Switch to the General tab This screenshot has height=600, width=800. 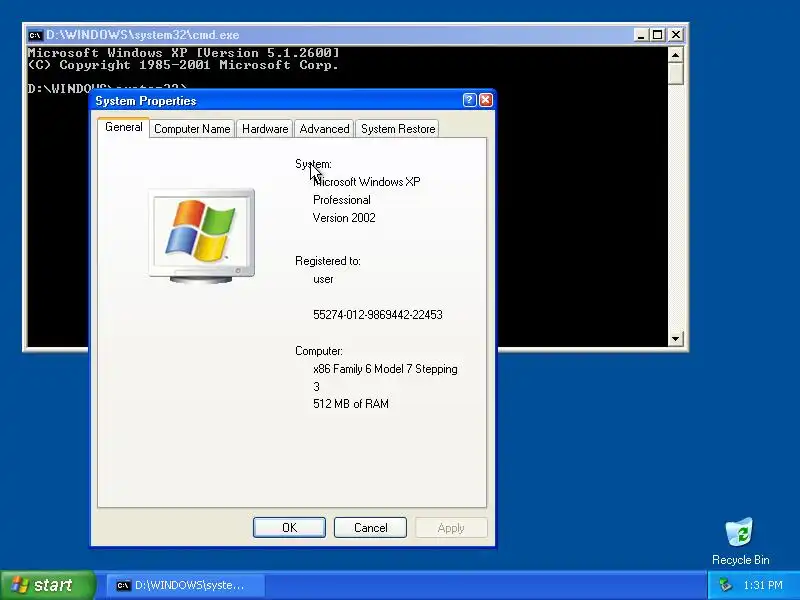(x=123, y=127)
